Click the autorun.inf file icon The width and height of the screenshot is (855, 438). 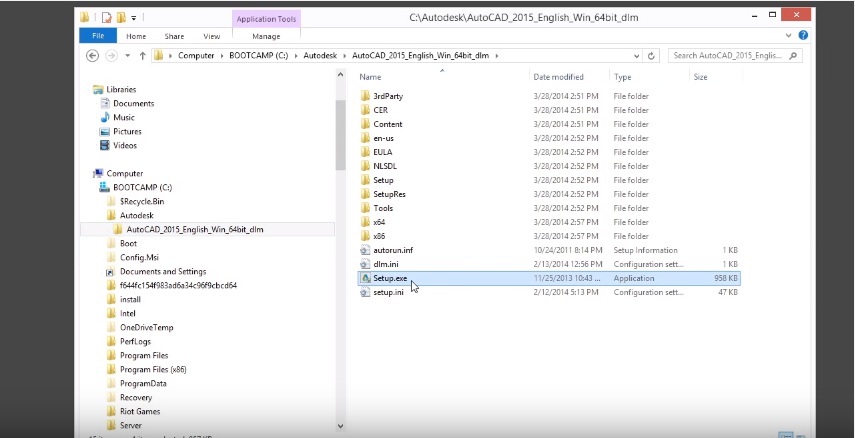365,250
